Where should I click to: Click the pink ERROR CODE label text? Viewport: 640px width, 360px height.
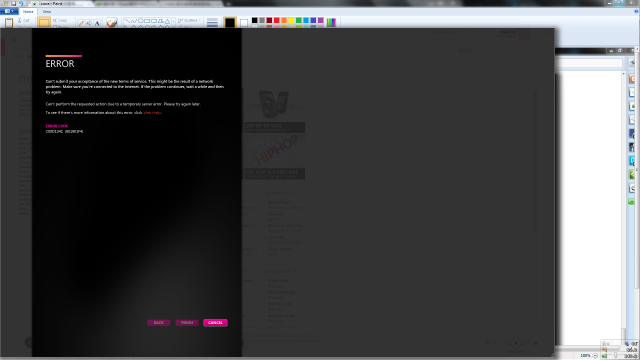click(x=57, y=126)
